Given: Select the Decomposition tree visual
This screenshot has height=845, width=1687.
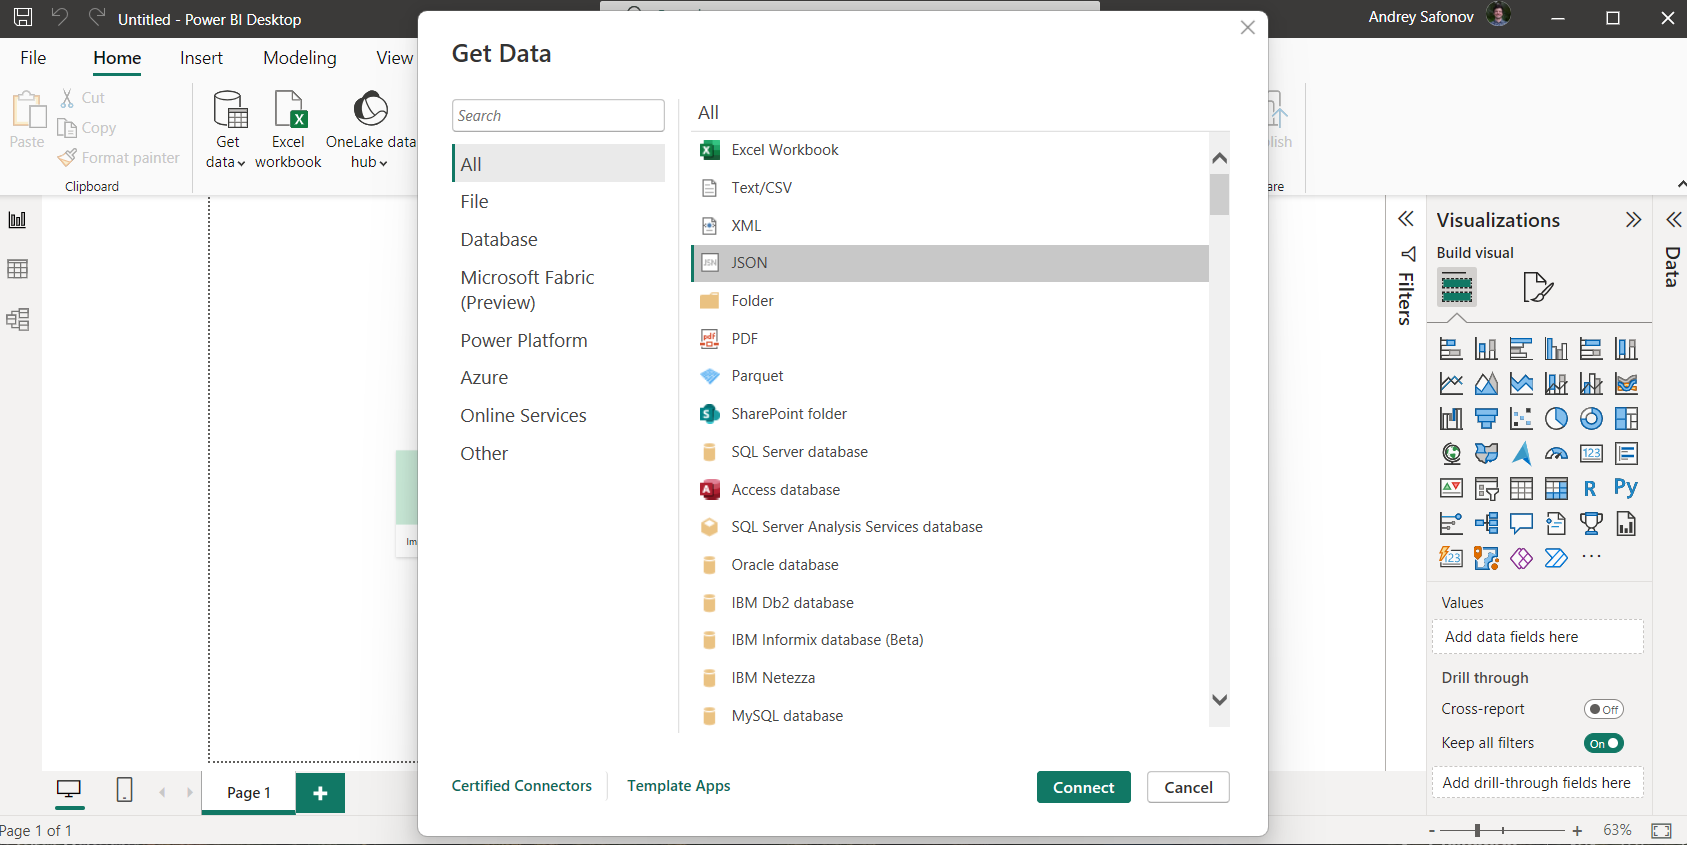Looking at the screenshot, I should (1486, 524).
